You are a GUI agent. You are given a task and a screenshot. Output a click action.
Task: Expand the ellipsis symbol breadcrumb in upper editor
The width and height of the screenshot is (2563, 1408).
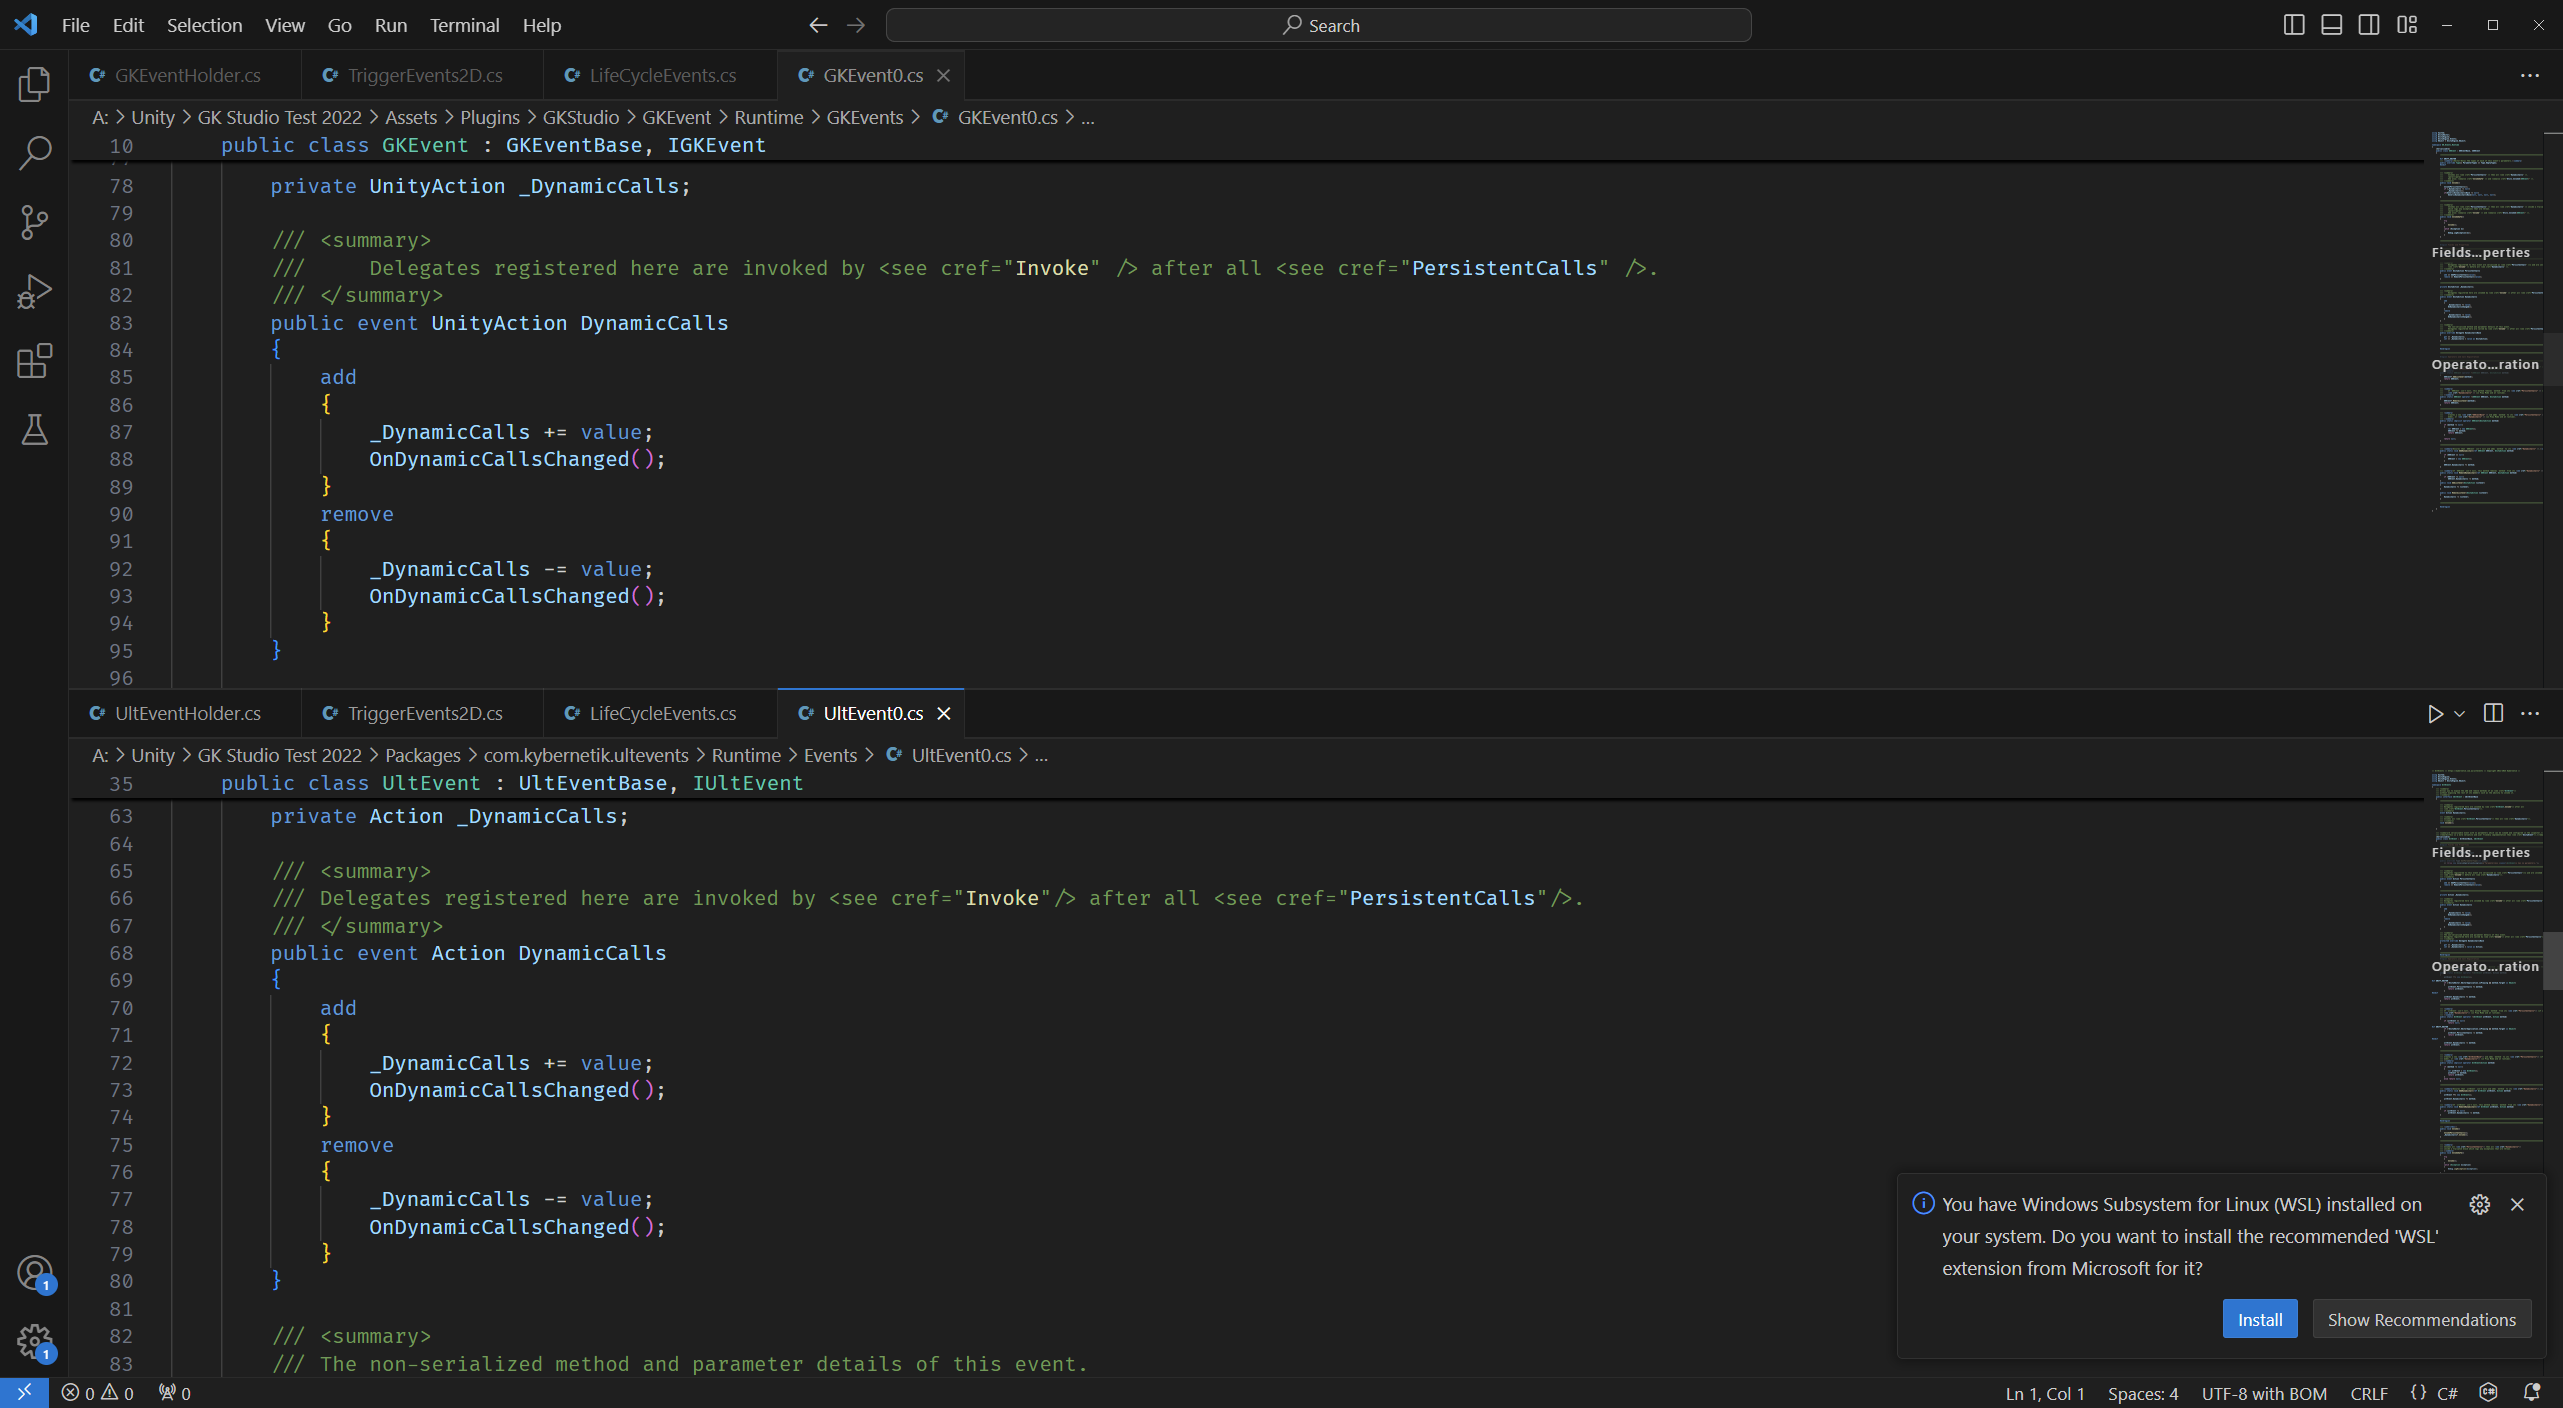tap(1088, 117)
